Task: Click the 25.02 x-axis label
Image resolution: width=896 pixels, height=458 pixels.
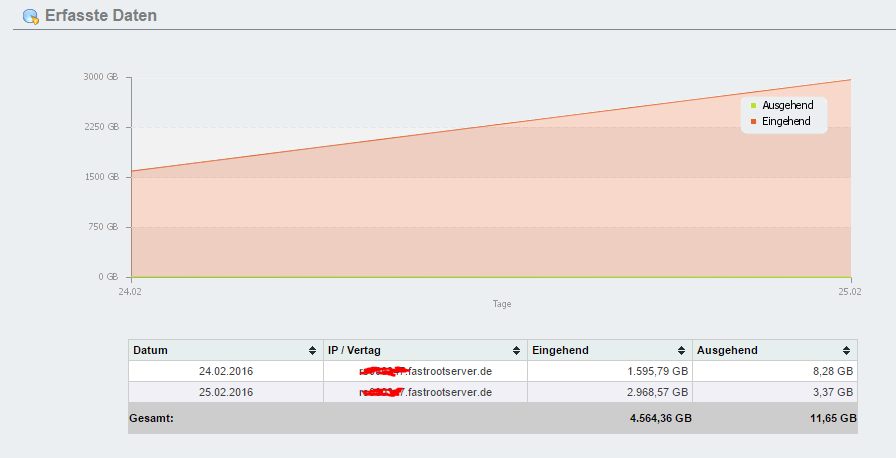Action: [x=849, y=292]
